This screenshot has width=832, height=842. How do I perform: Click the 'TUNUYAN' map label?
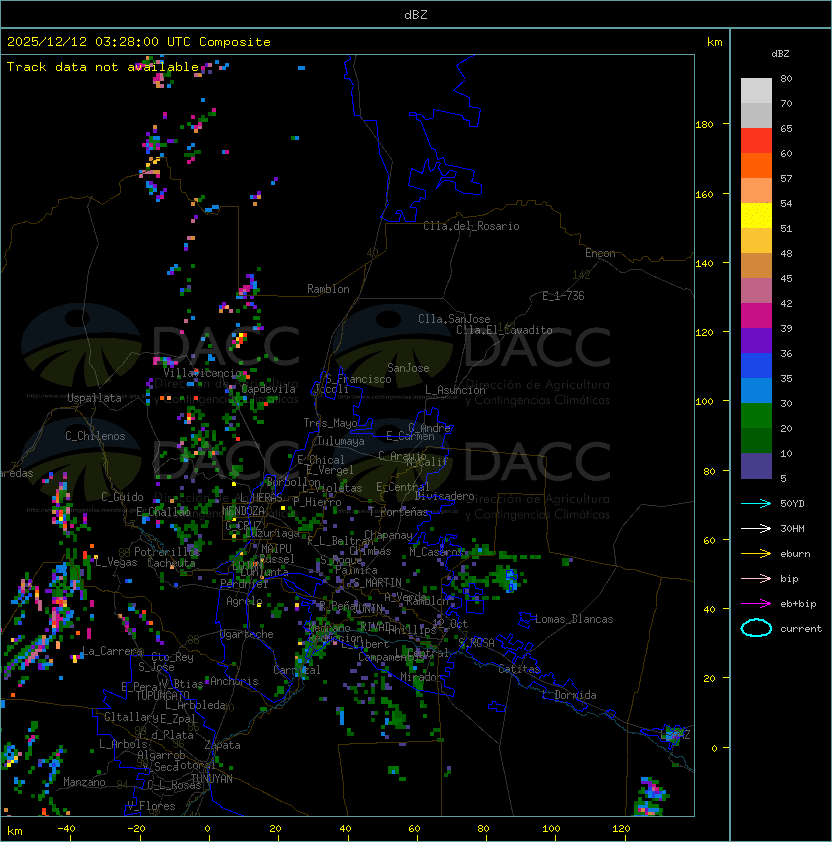point(212,779)
